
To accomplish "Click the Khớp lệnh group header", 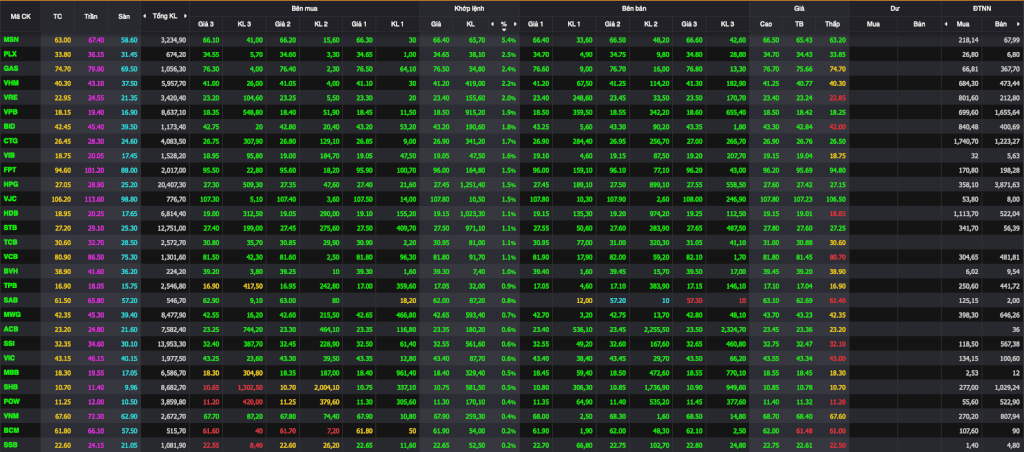I will pos(470,8).
